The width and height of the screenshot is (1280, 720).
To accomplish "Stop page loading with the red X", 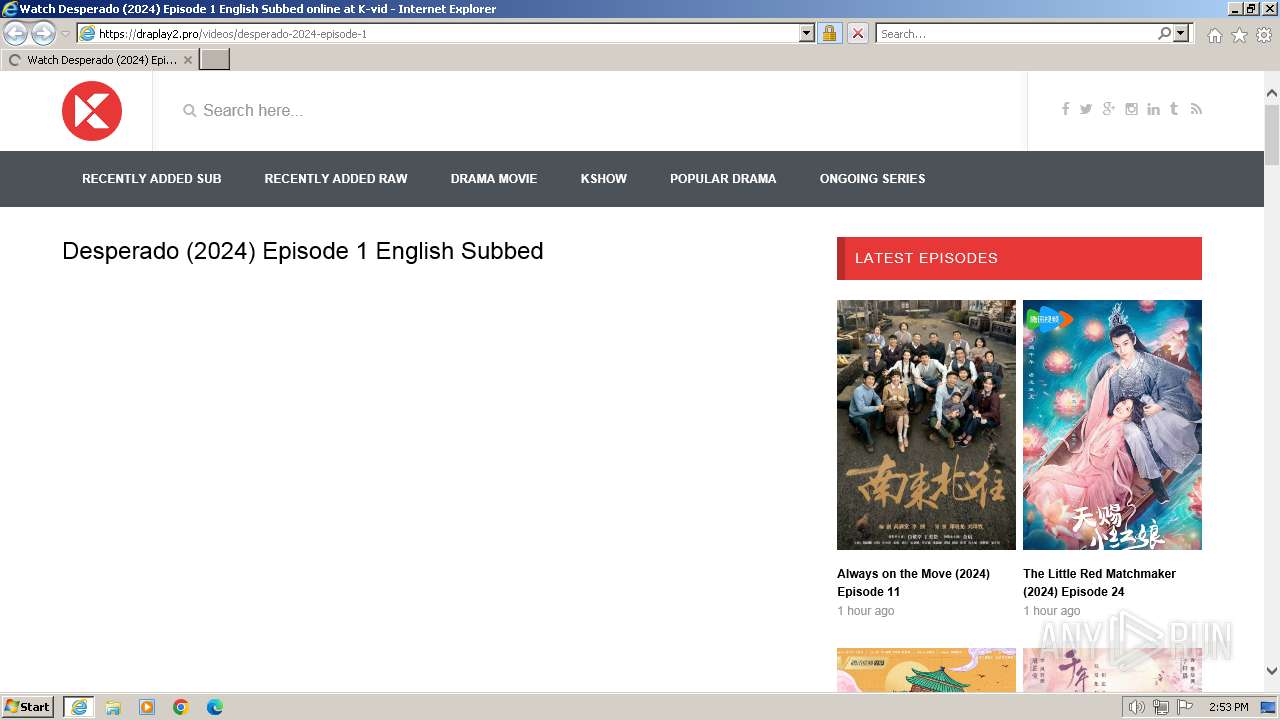I will coord(857,34).
